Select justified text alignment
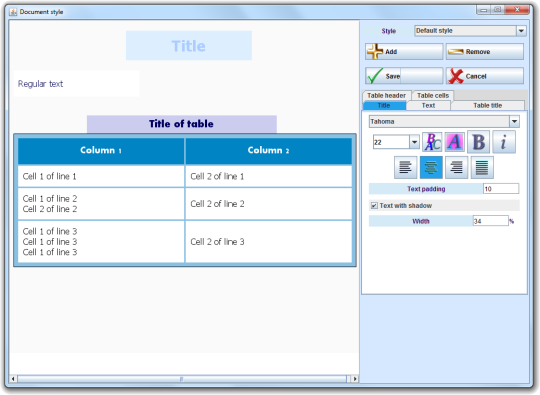Viewport: 540px width, 395px height. coord(482,167)
